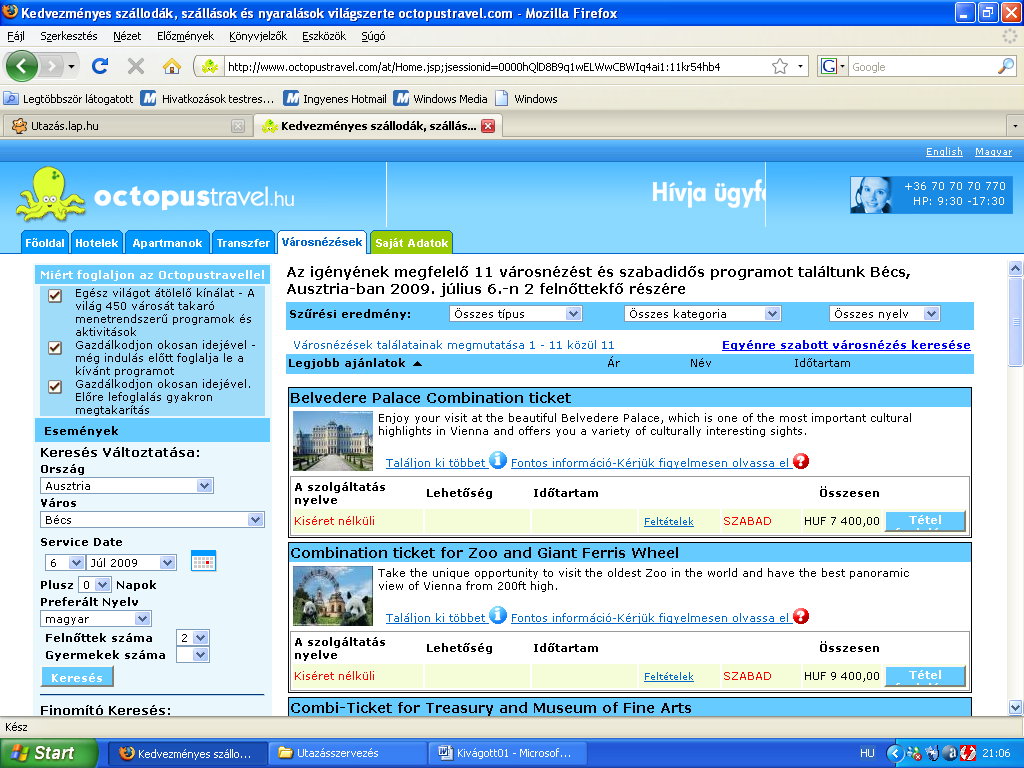
Task: Click the site identity icon in address bar
Action: (210, 67)
